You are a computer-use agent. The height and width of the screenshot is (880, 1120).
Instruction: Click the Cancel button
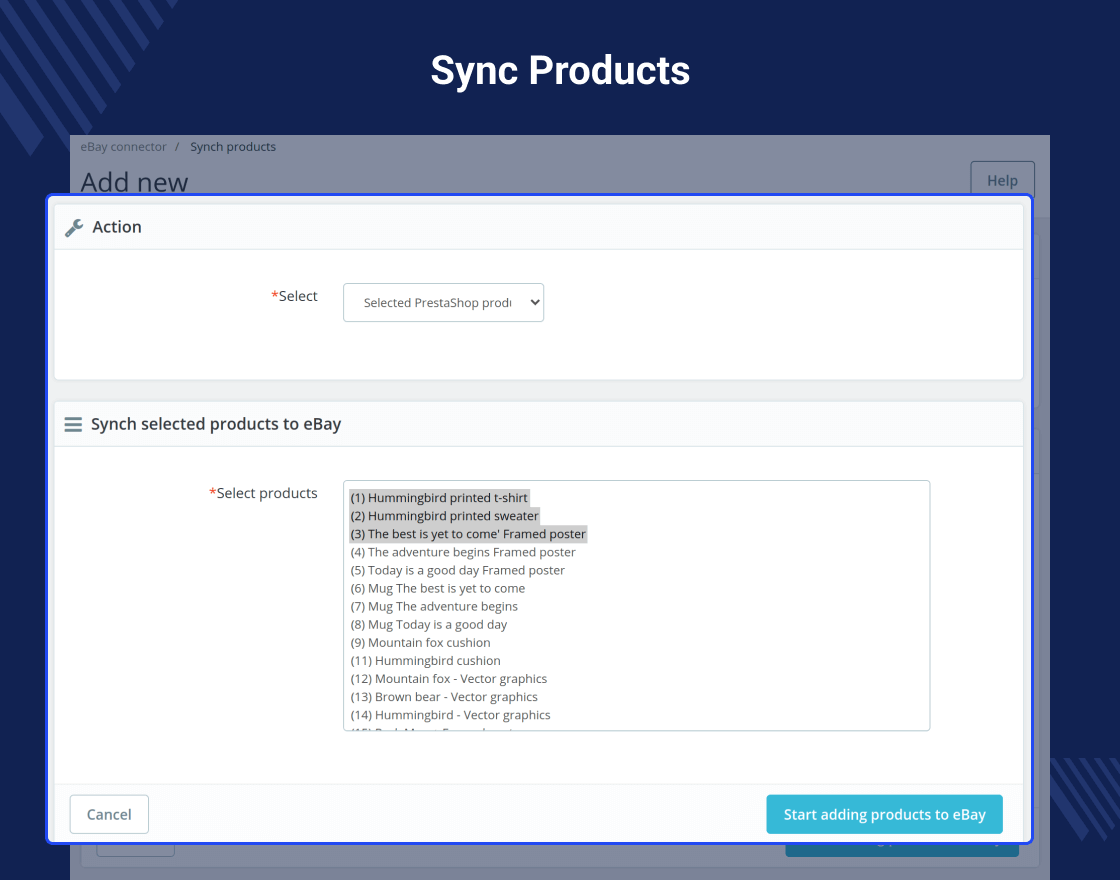(x=109, y=814)
